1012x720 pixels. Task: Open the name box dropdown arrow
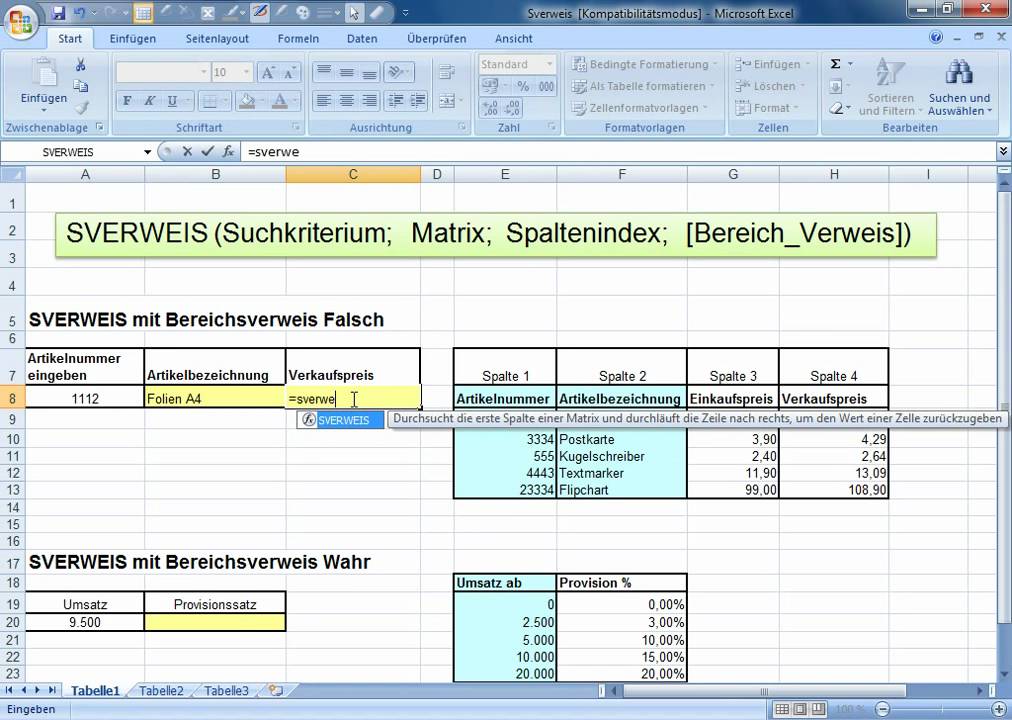[x=147, y=152]
